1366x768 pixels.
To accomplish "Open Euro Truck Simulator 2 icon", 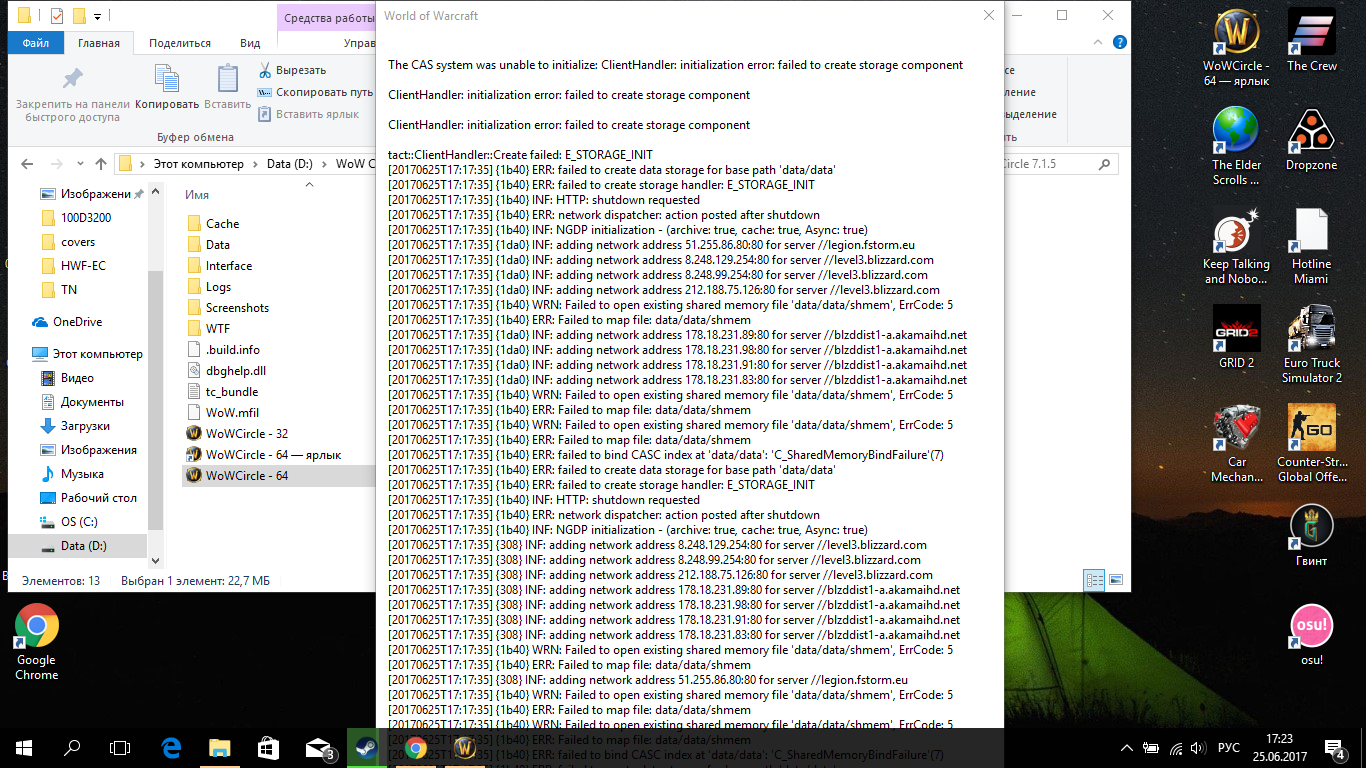I will click(x=1311, y=330).
